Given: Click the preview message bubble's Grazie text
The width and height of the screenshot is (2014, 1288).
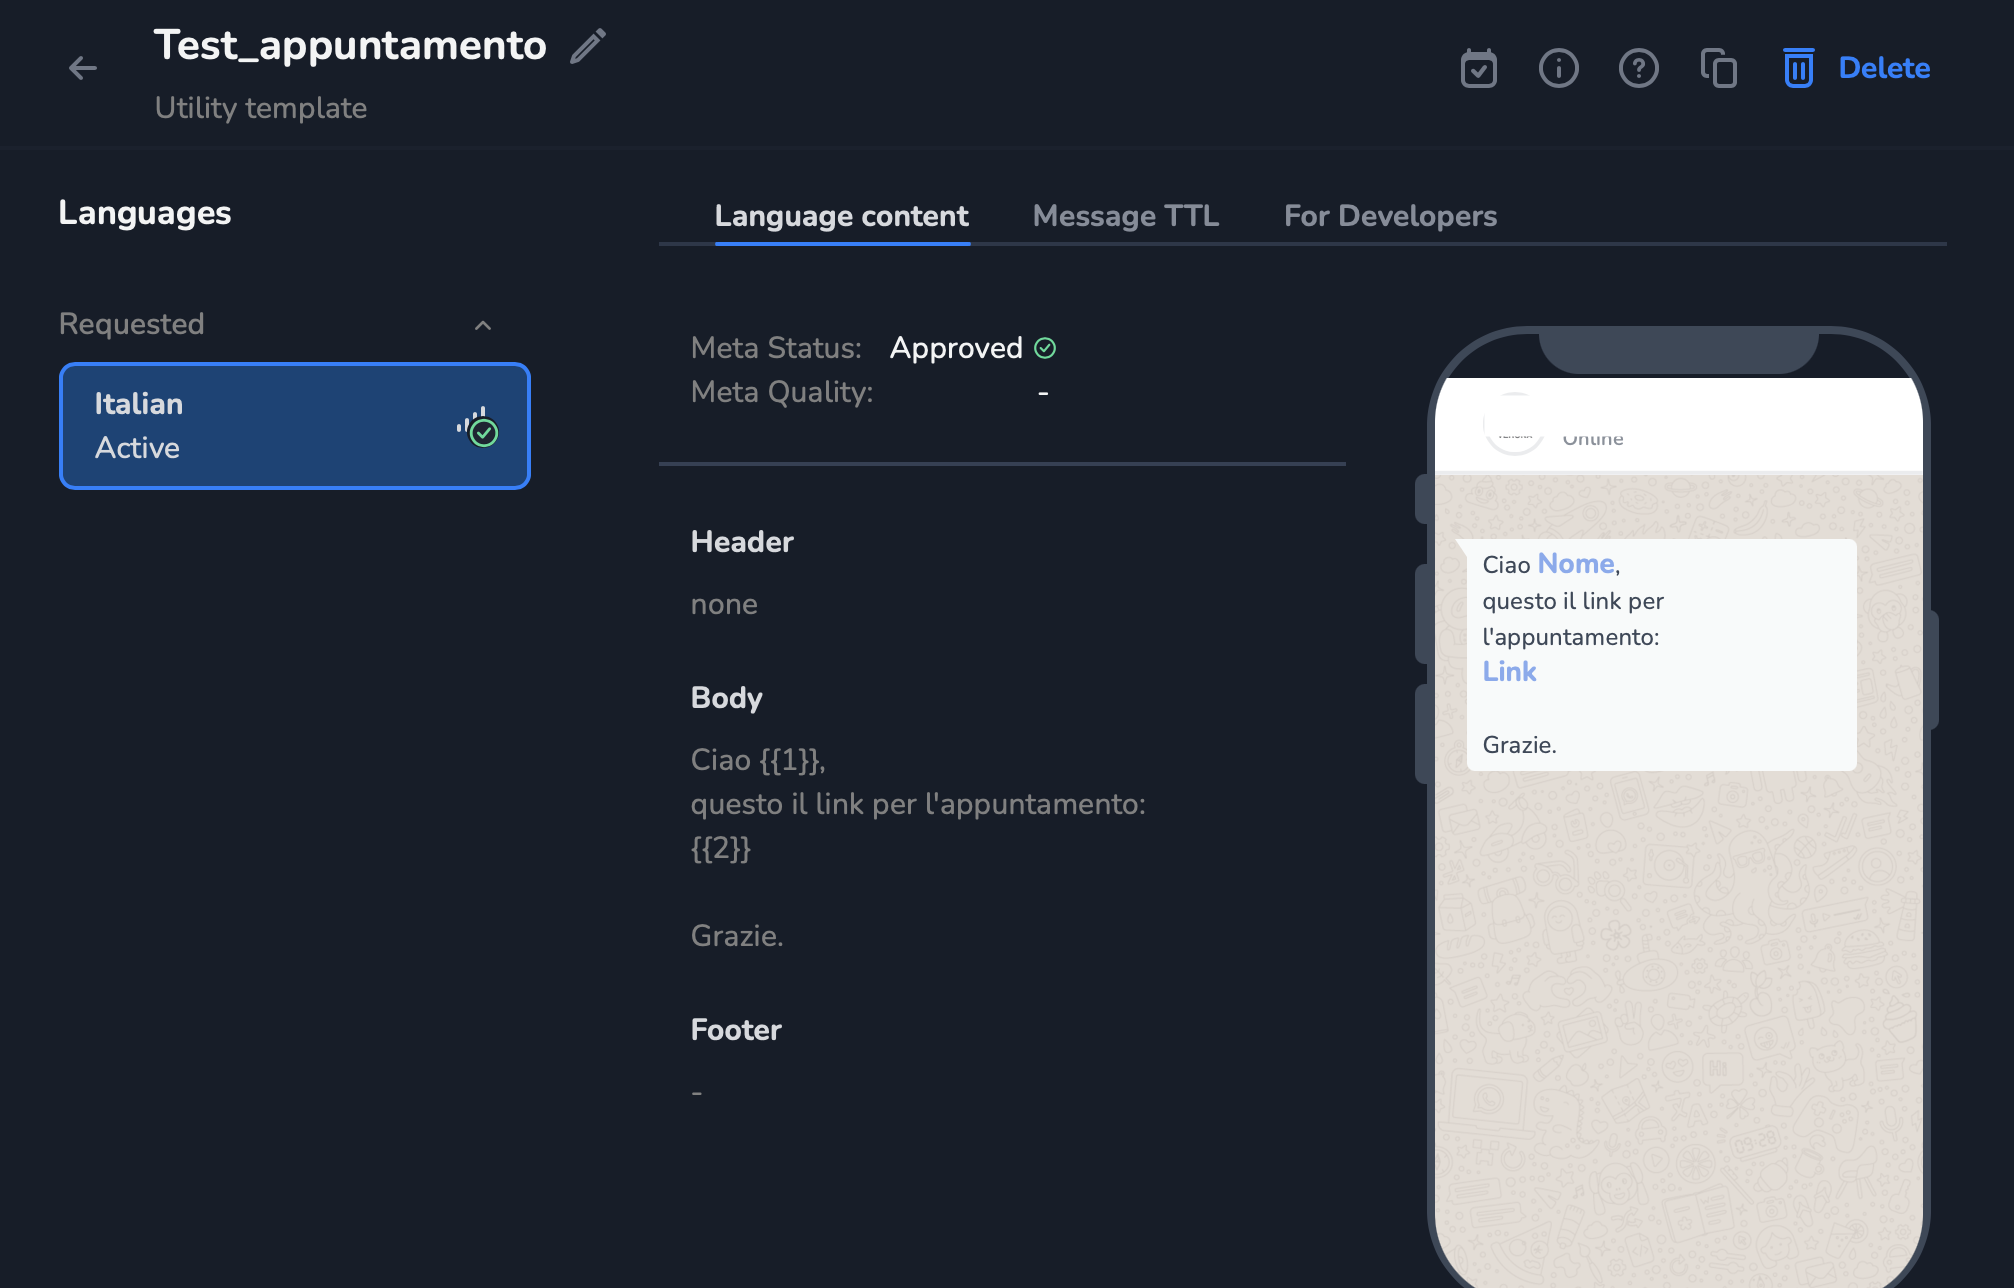Looking at the screenshot, I should tap(1519, 745).
